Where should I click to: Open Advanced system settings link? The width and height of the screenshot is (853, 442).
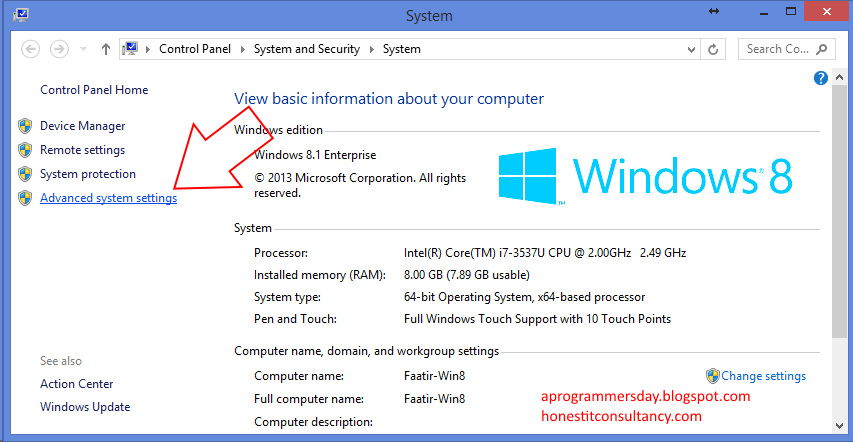click(109, 198)
